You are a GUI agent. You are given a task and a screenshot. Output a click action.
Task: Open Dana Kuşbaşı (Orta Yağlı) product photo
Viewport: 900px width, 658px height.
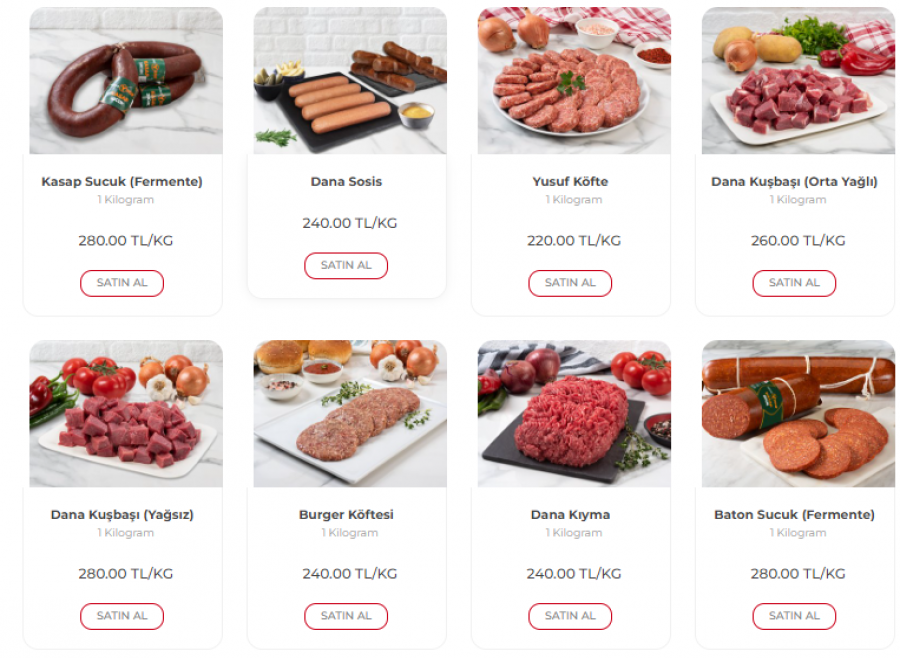coord(798,80)
